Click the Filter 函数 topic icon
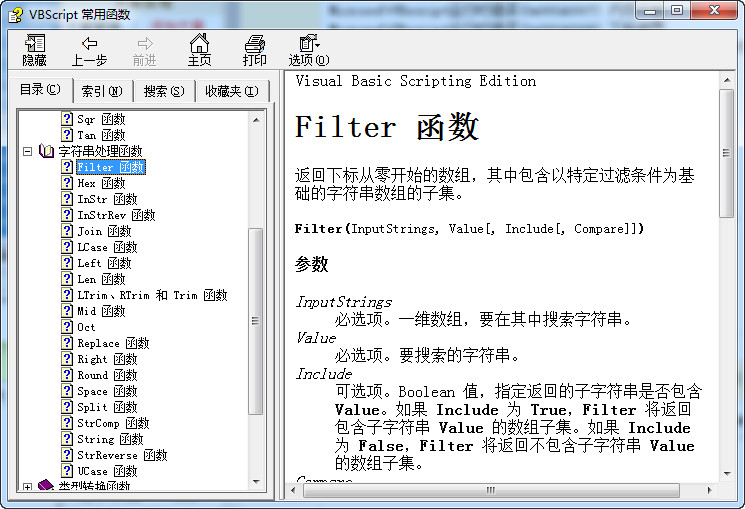 pos(67,167)
